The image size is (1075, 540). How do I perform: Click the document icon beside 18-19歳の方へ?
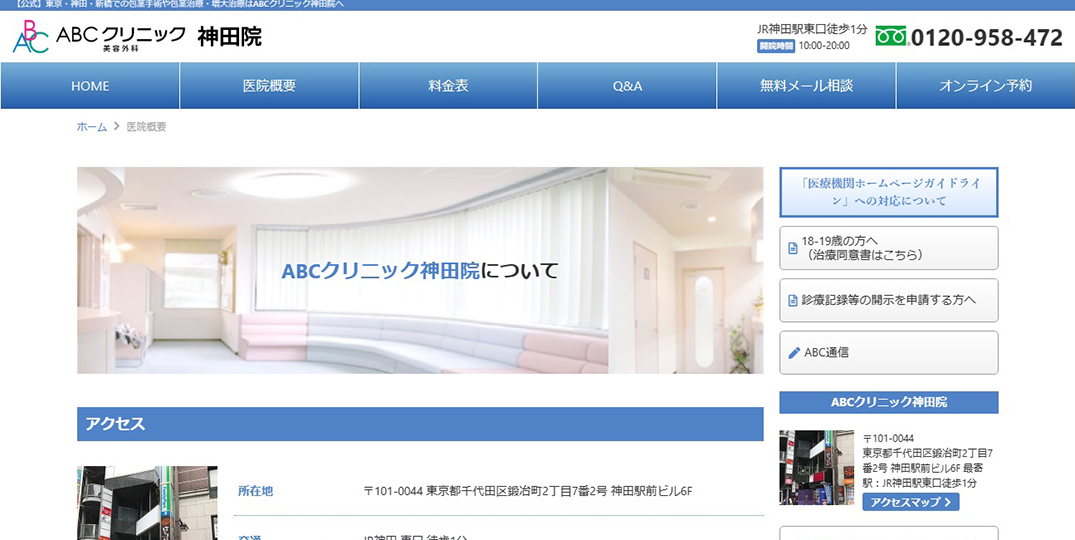(793, 248)
